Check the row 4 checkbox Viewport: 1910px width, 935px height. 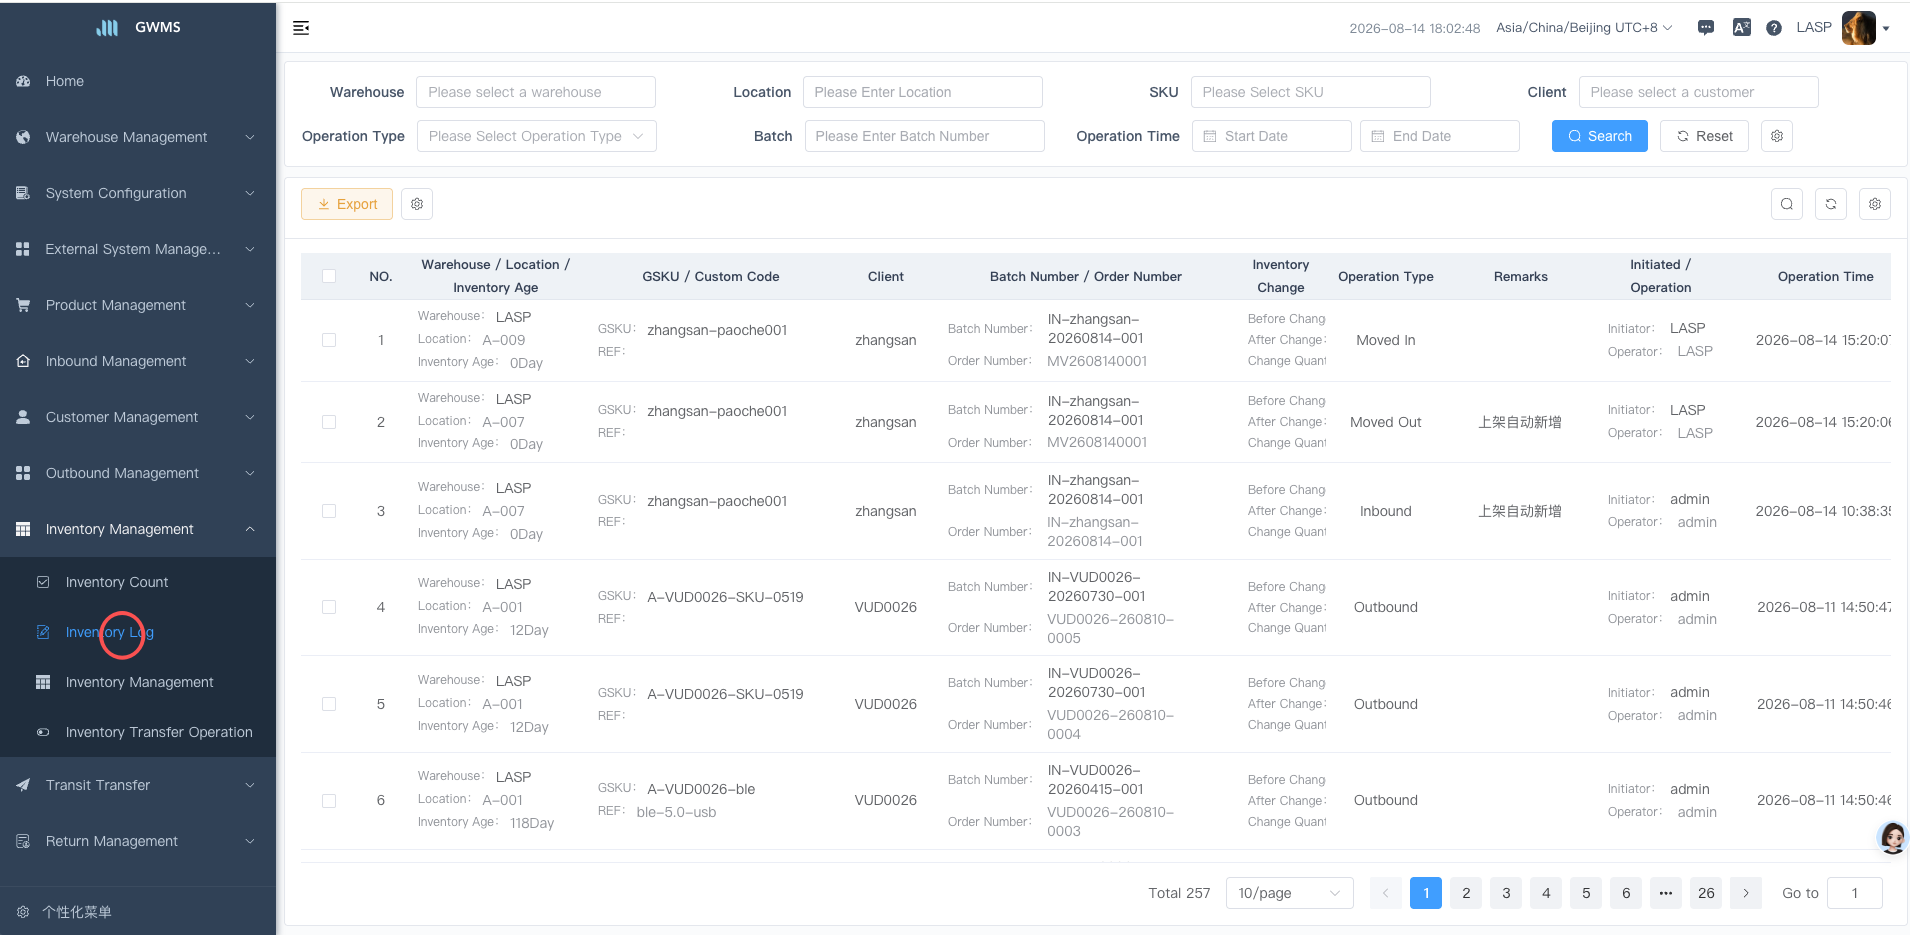tap(329, 607)
